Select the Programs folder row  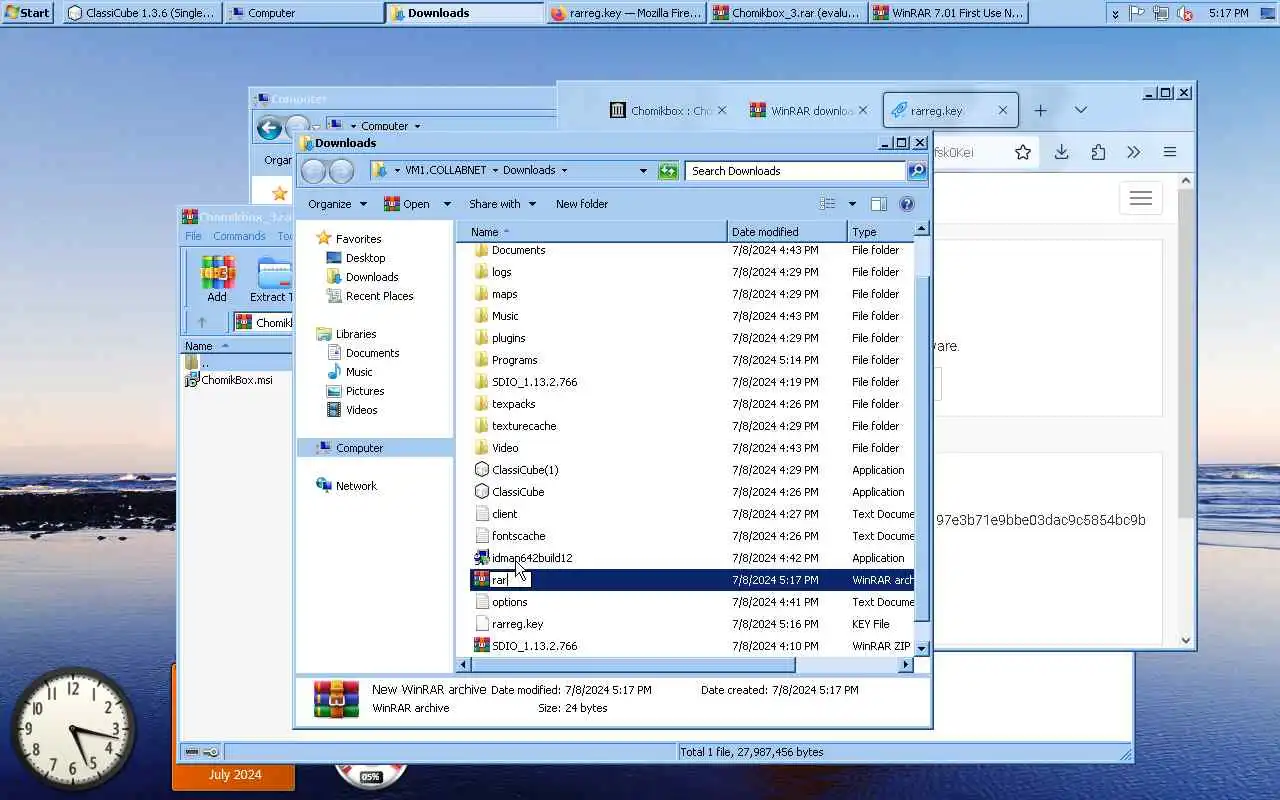(x=692, y=360)
